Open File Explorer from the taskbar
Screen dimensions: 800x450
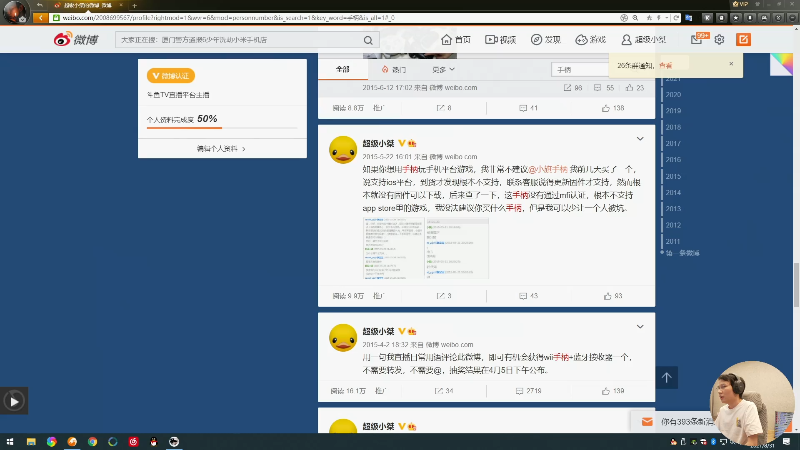point(31,442)
